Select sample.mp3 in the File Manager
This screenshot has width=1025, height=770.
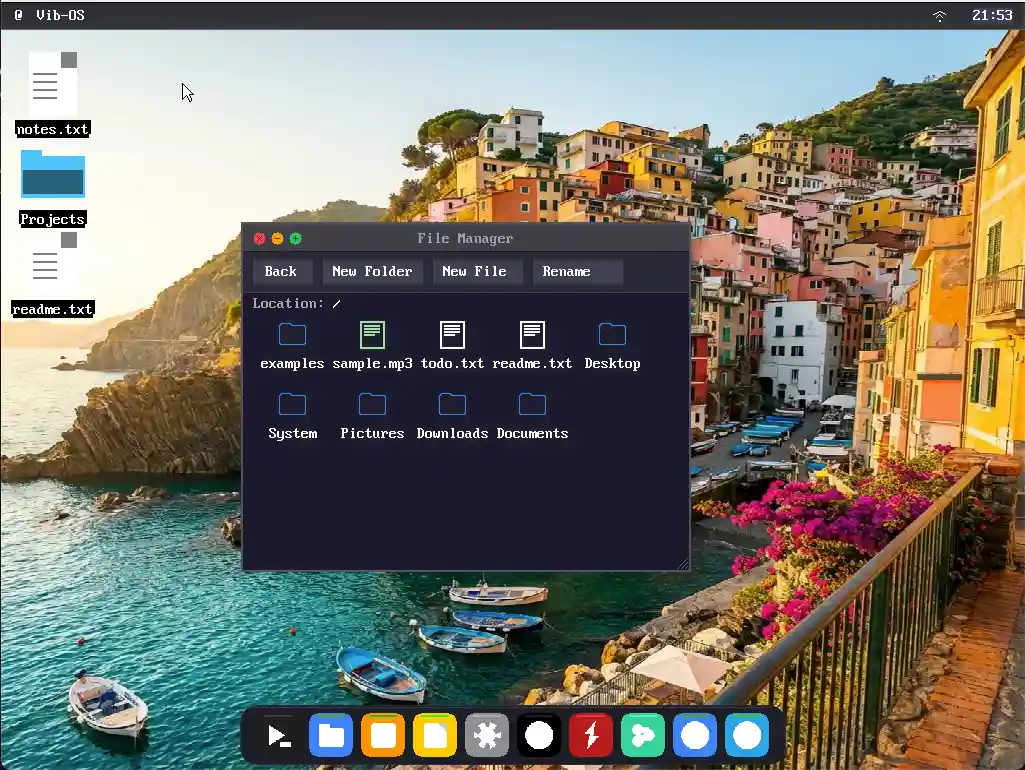coord(372,345)
